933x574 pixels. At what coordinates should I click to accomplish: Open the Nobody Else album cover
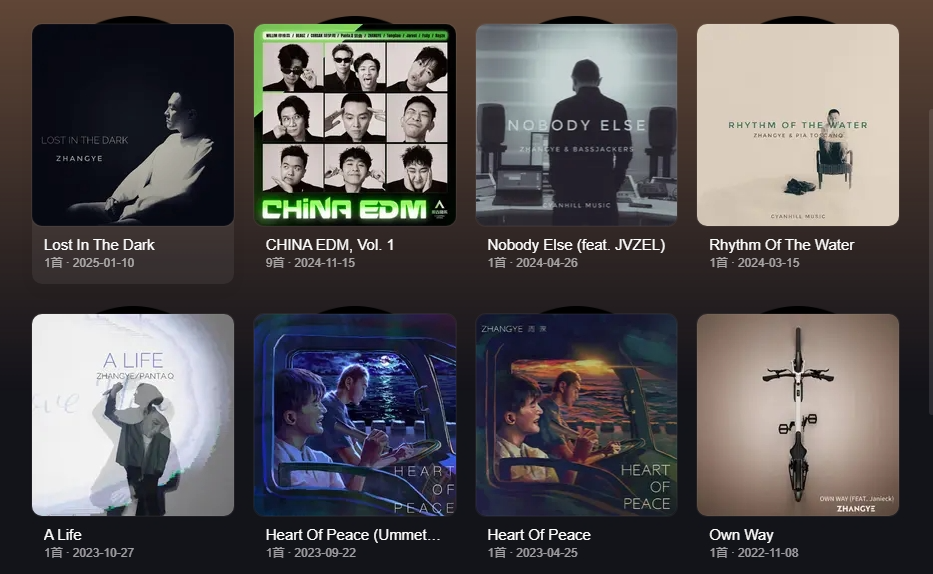click(x=577, y=125)
